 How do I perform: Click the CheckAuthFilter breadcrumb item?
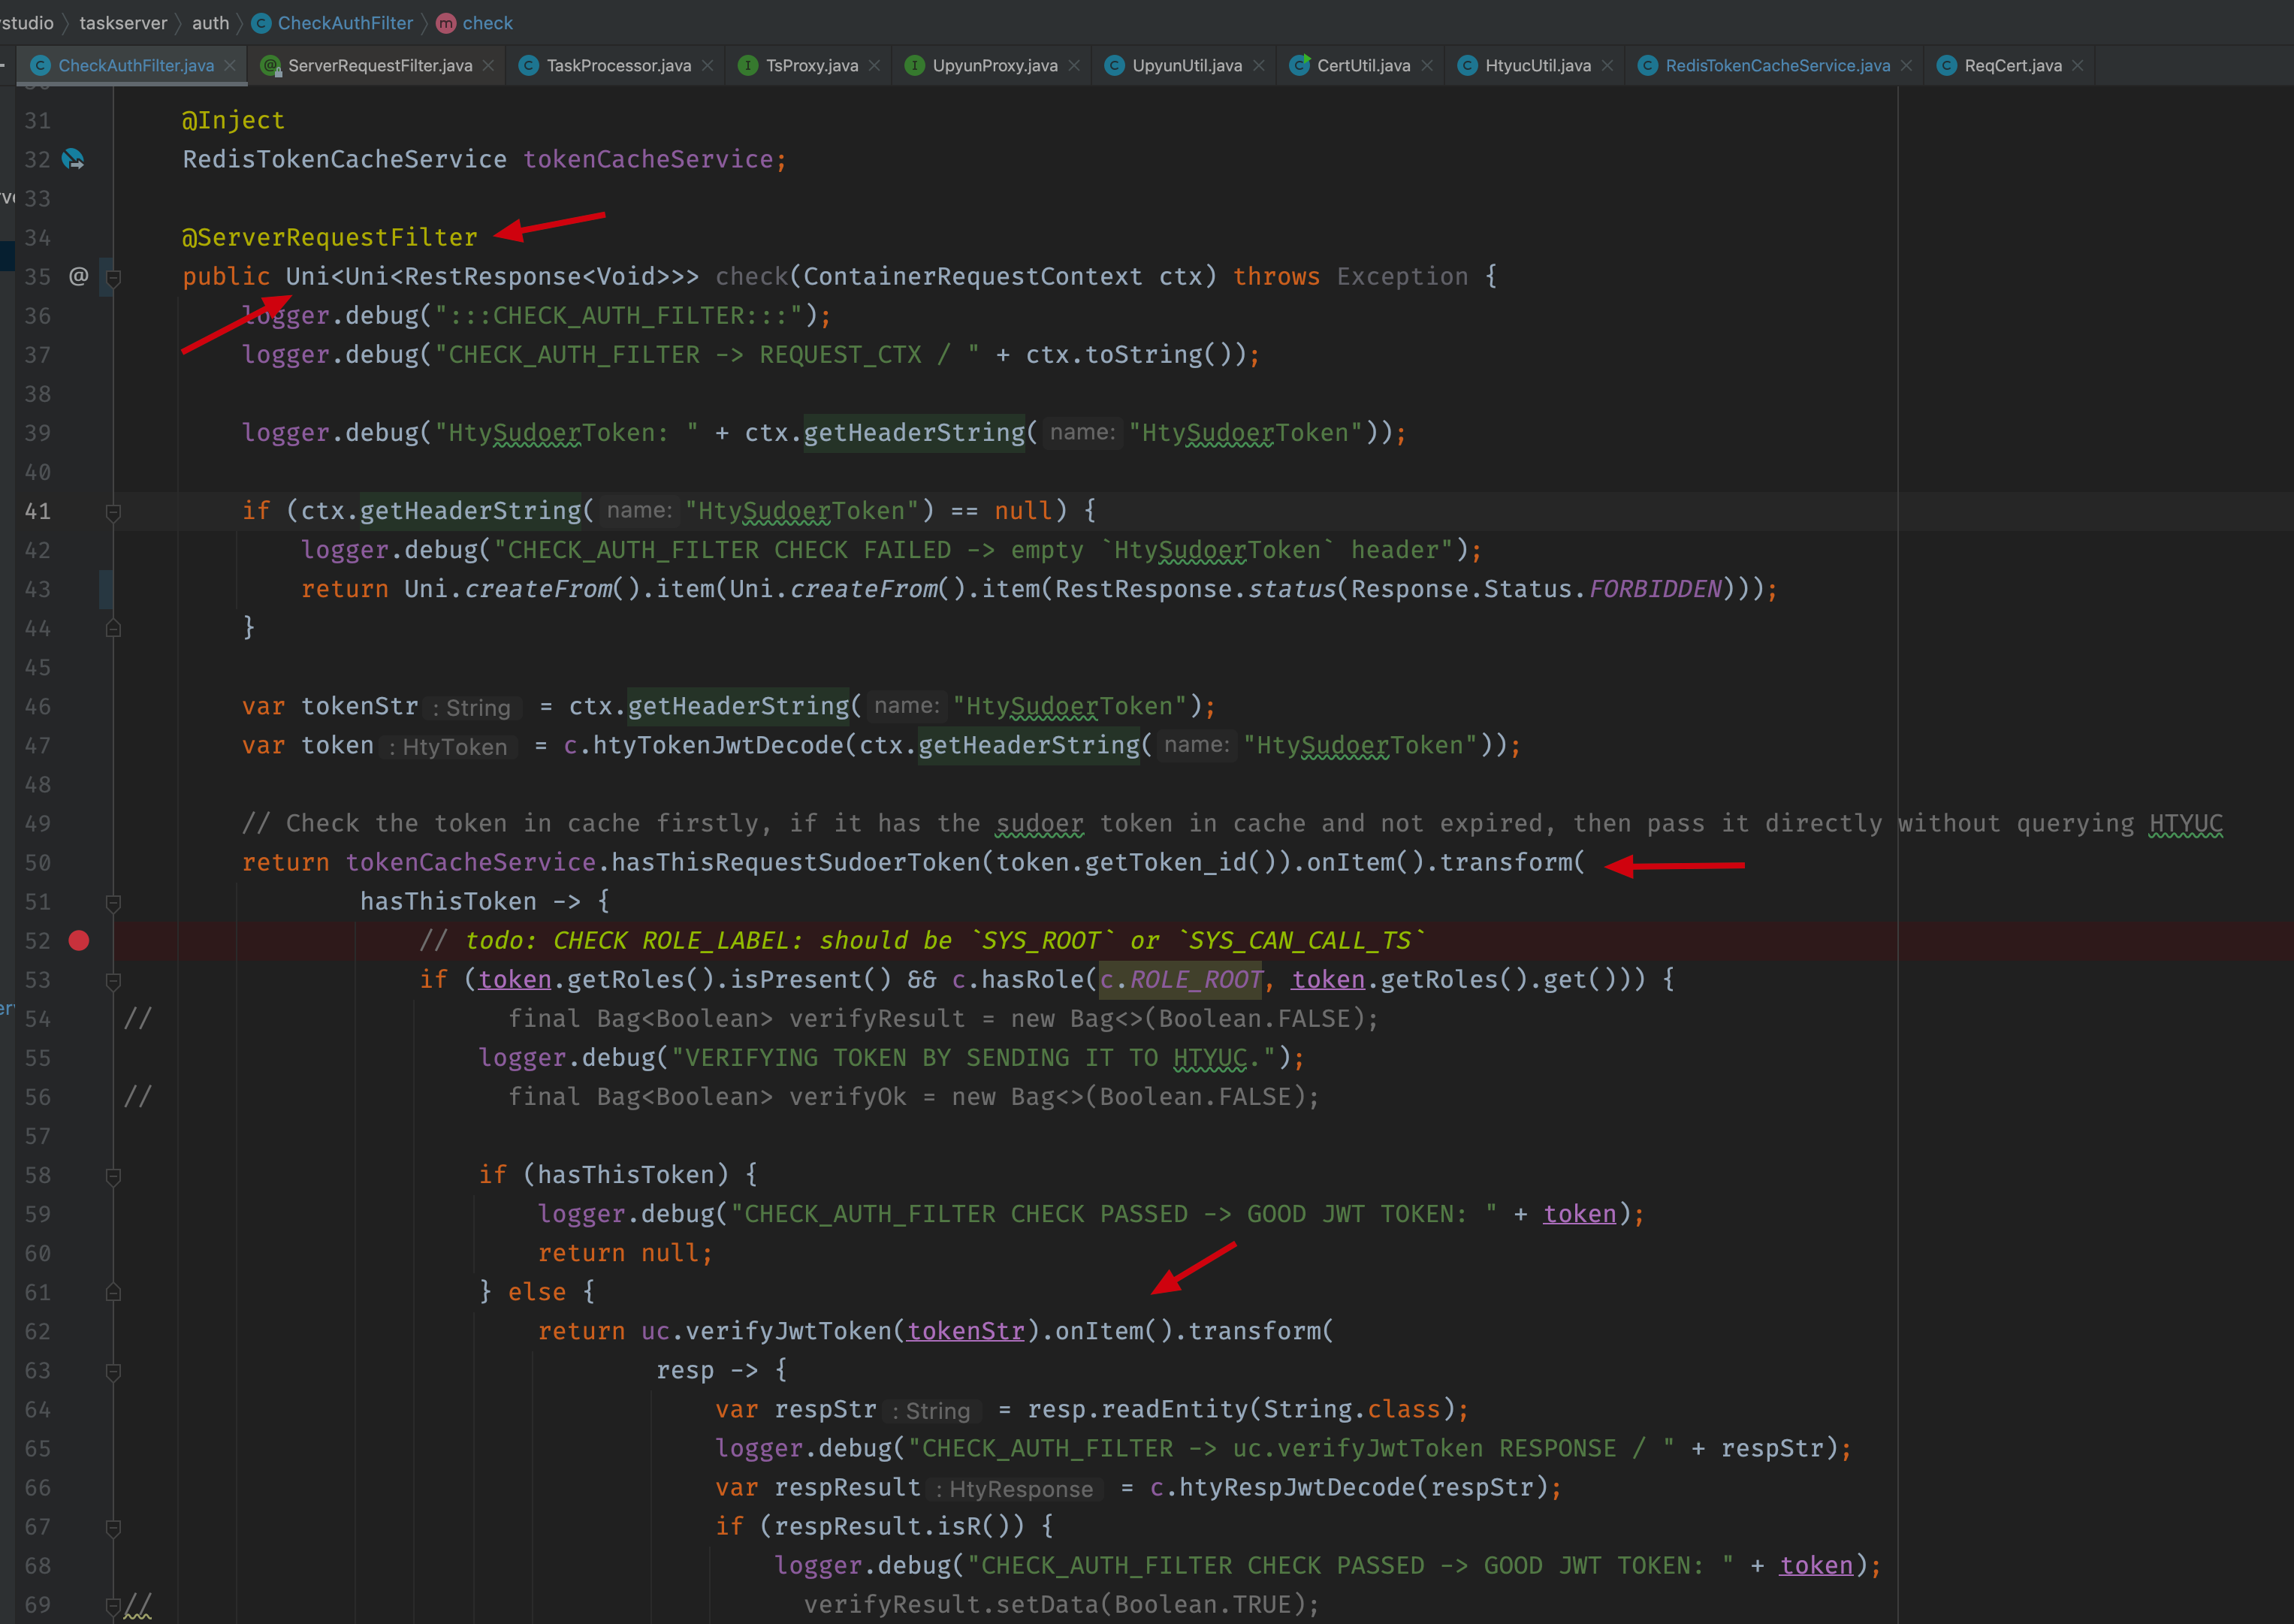345,23
